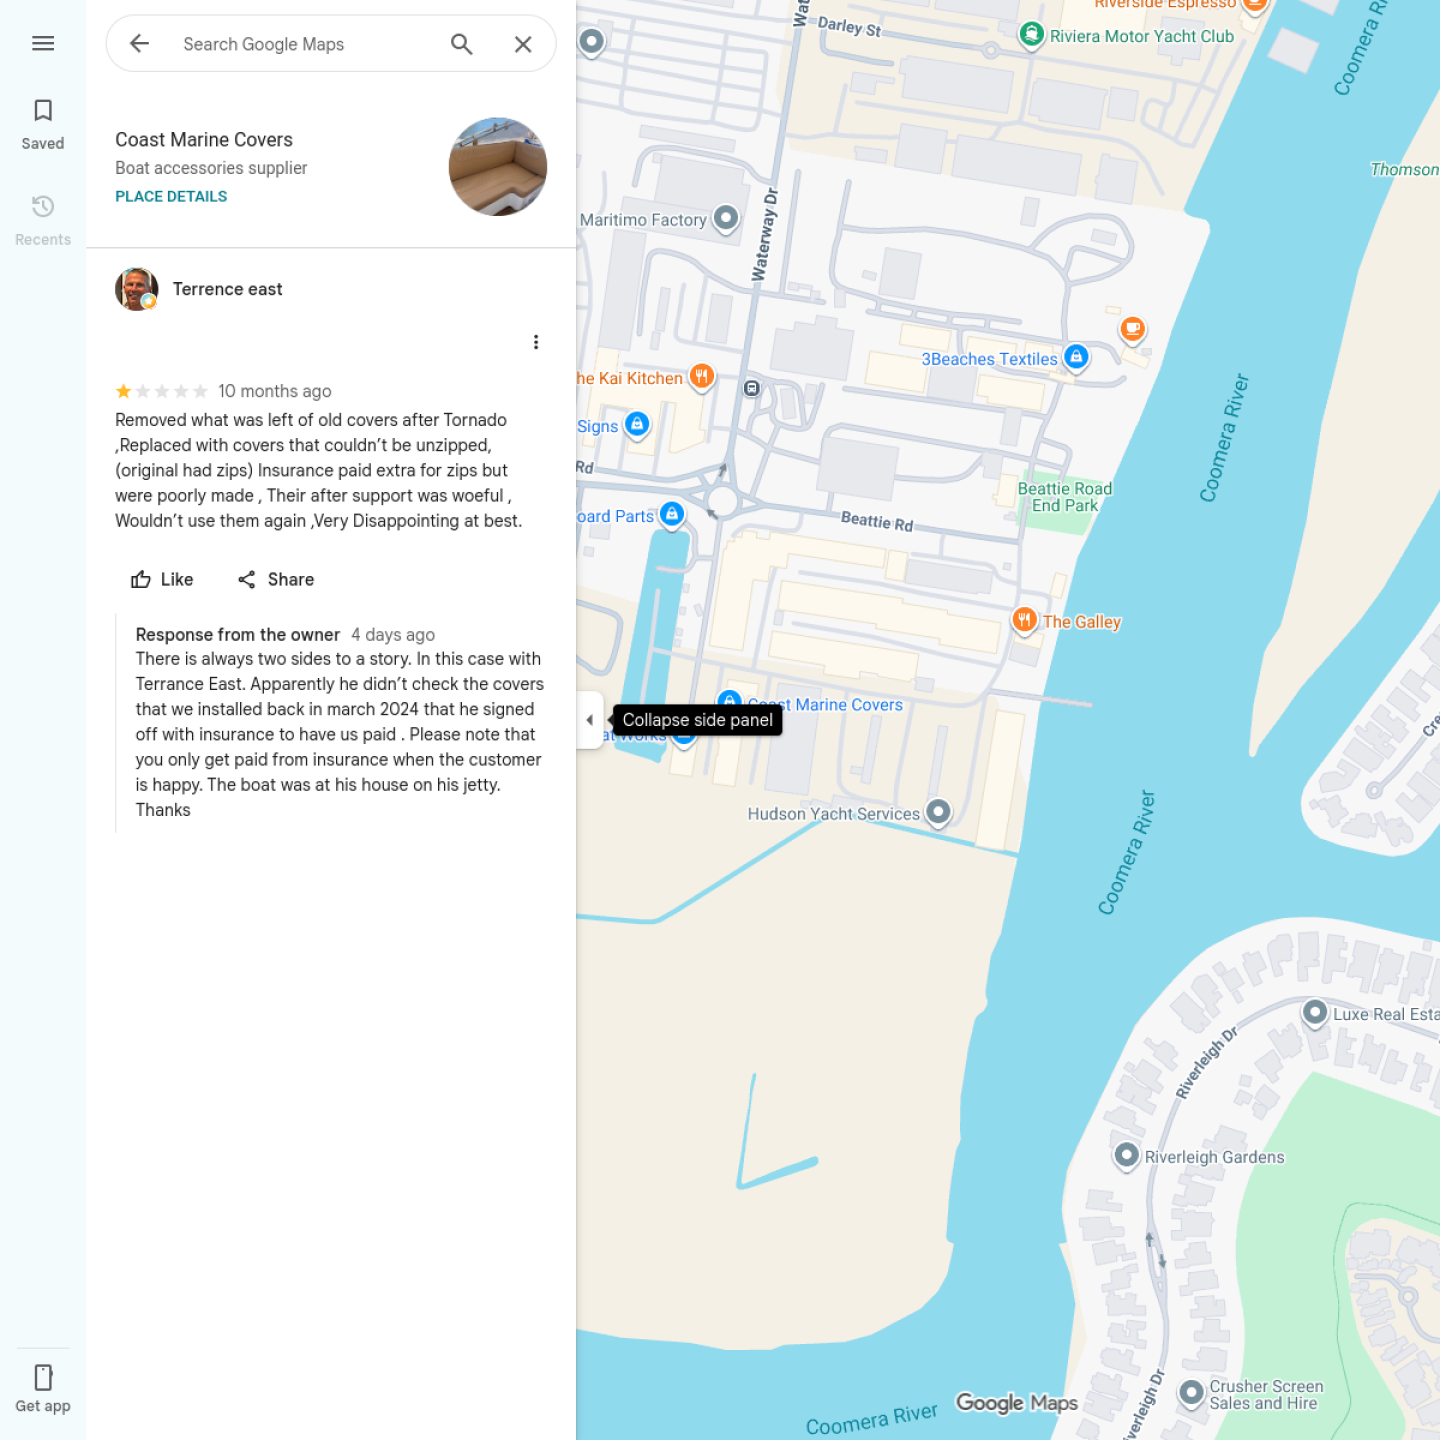Click the review's one-star rating
This screenshot has height=1440, width=1440.
point(162,391)
